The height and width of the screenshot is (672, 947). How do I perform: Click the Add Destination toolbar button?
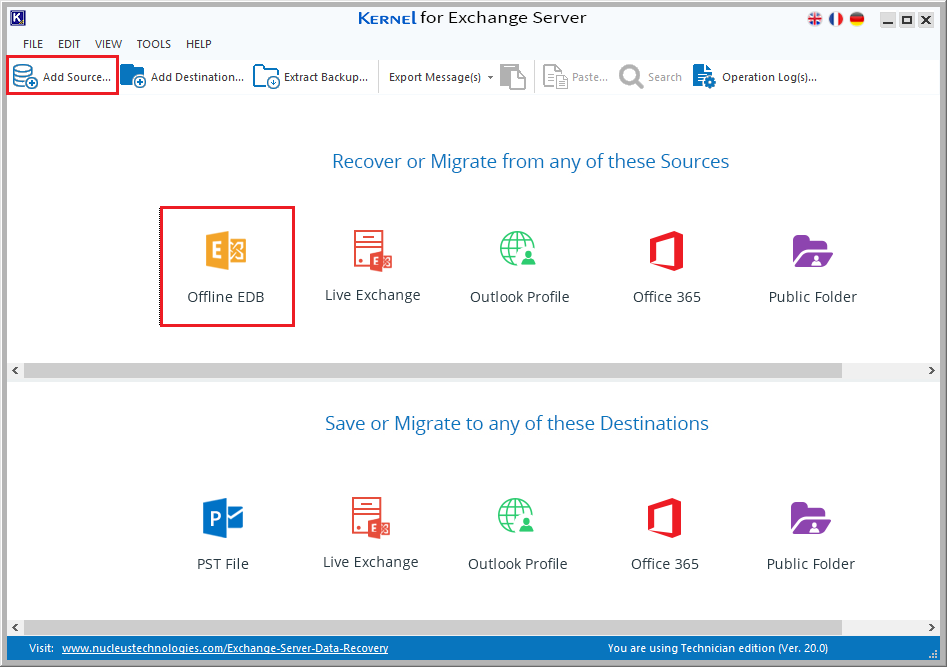182,77
